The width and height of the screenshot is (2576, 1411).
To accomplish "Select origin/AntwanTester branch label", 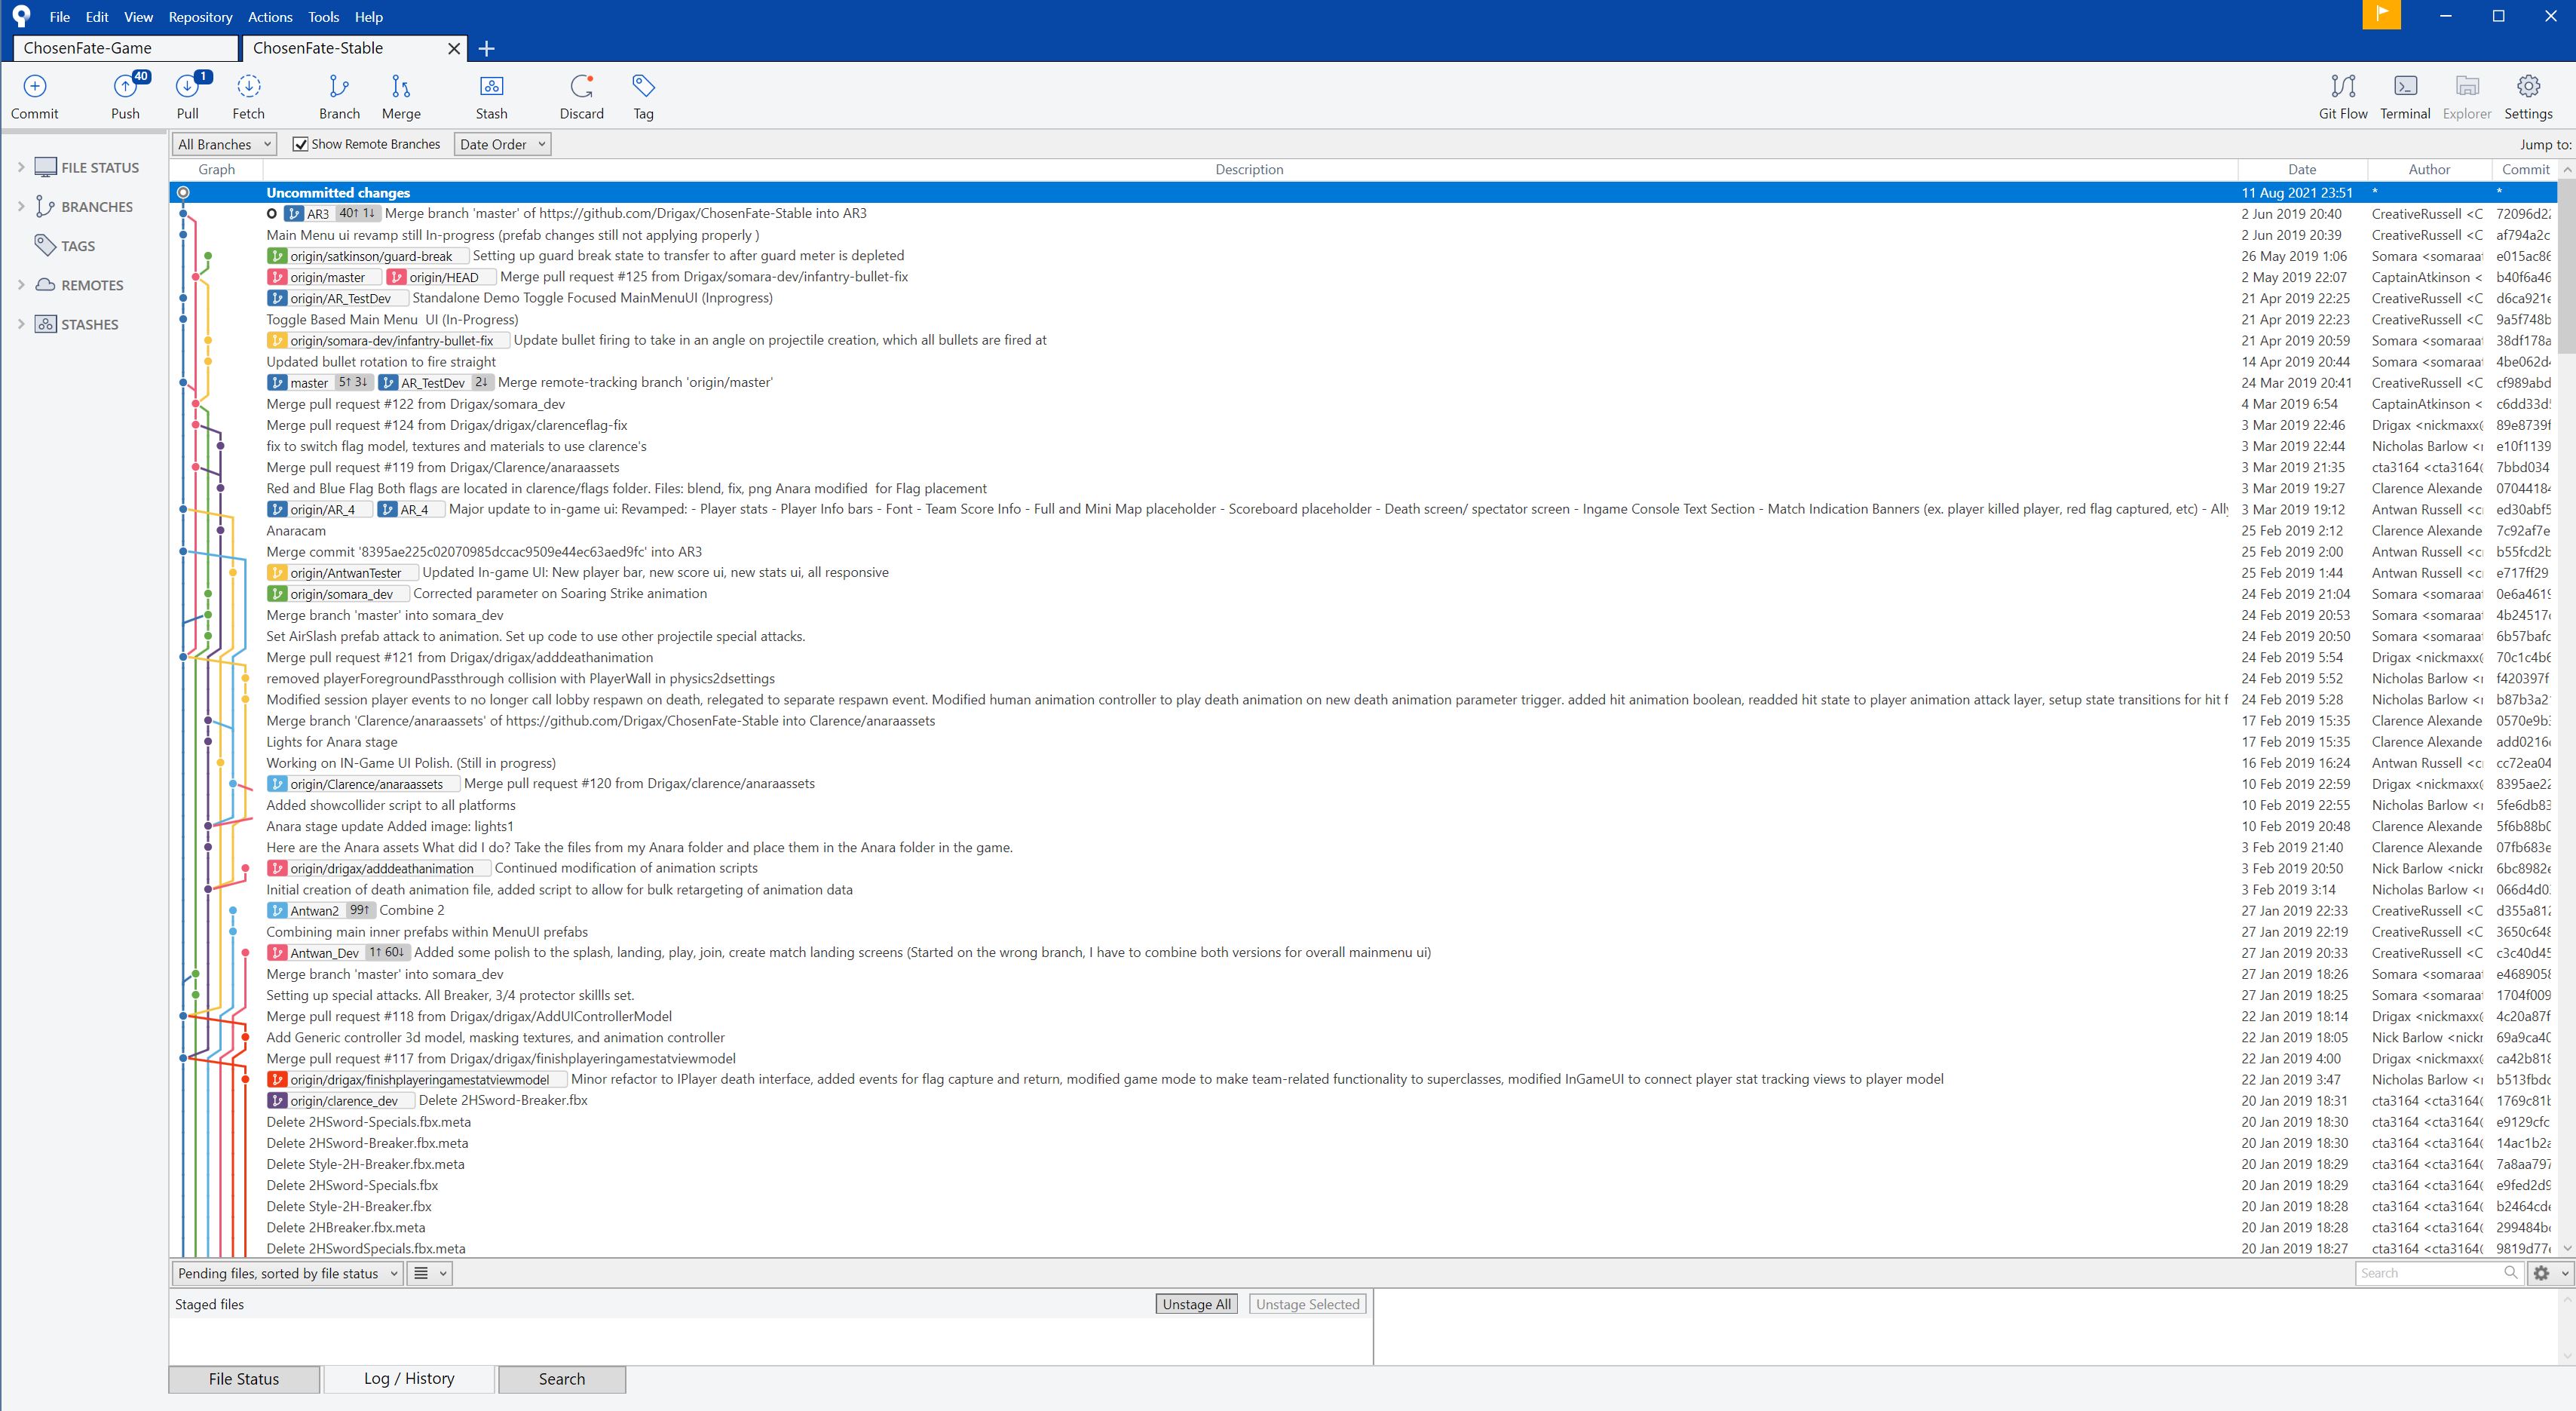I will coord(342,573).
